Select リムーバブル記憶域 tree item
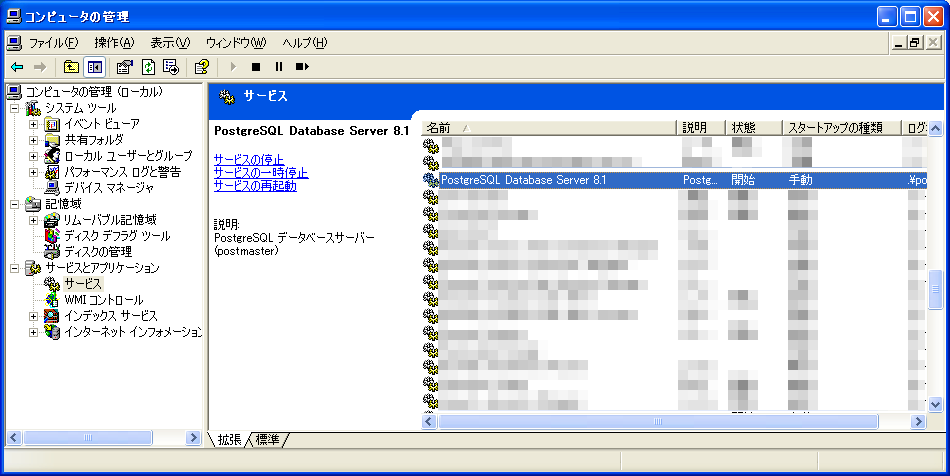This screenshot has height=476, width=950. tap(110, 220)
